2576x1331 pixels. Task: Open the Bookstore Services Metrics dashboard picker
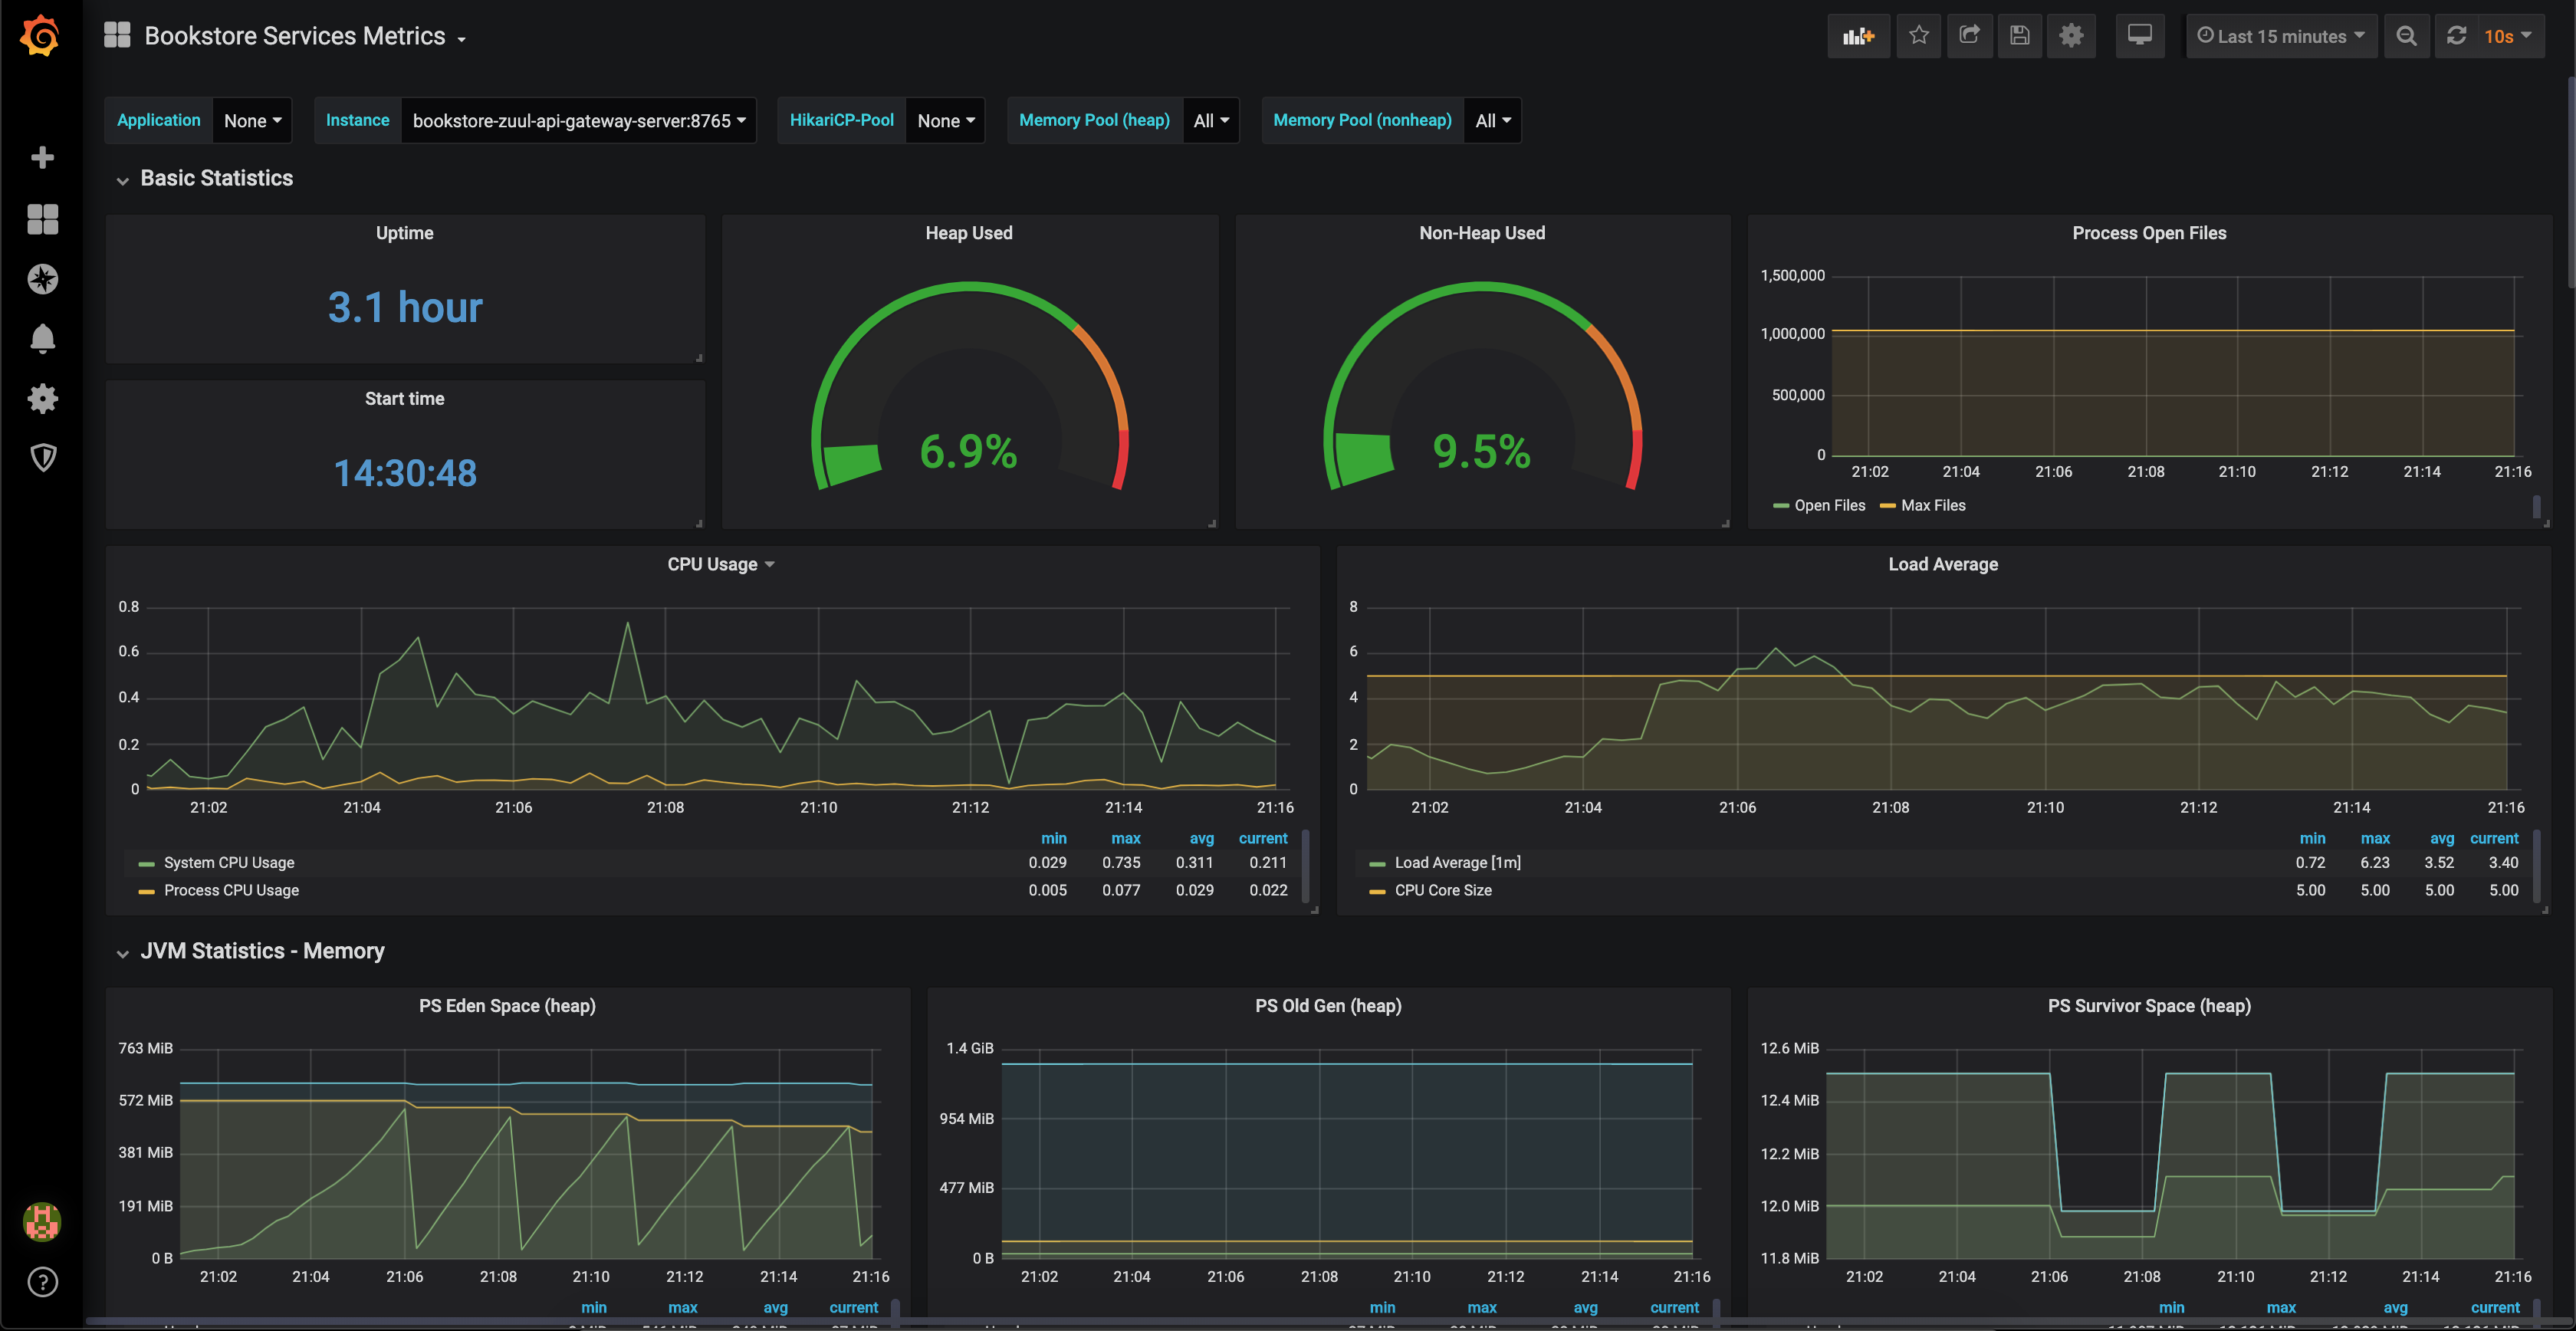pyautogui.click(x=305, y=36)
